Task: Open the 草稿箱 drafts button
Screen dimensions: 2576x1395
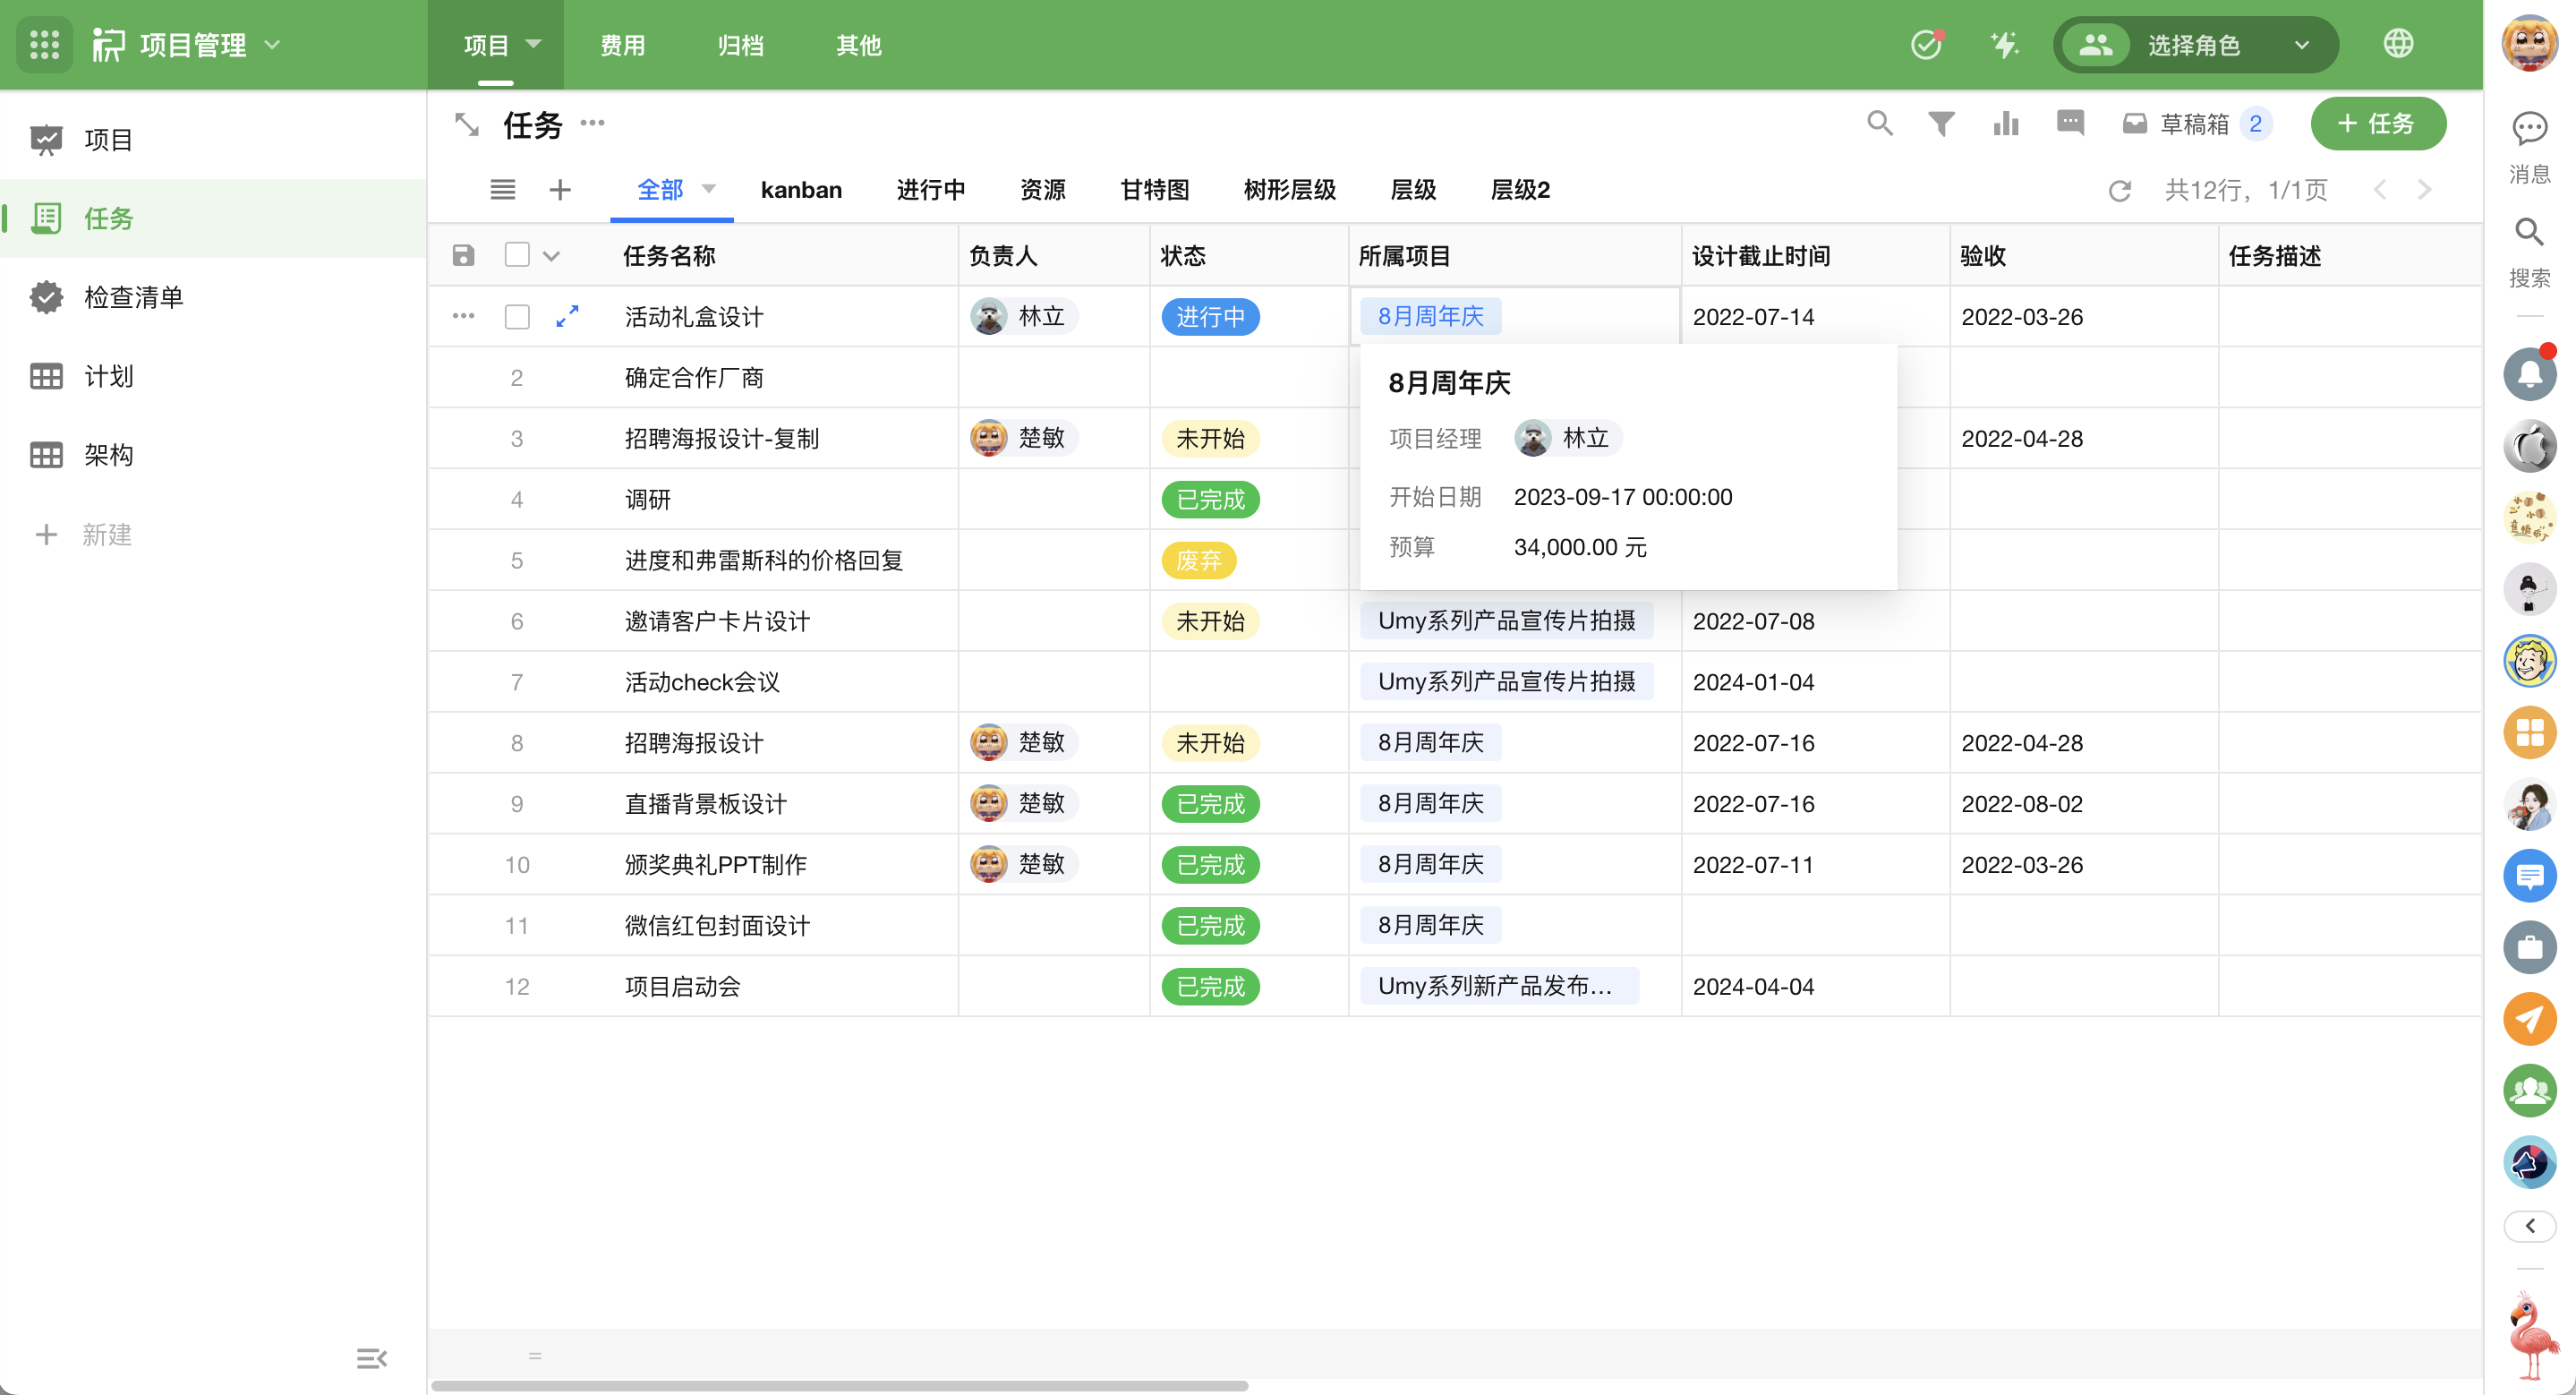Action: click(x=2194, y=124)
